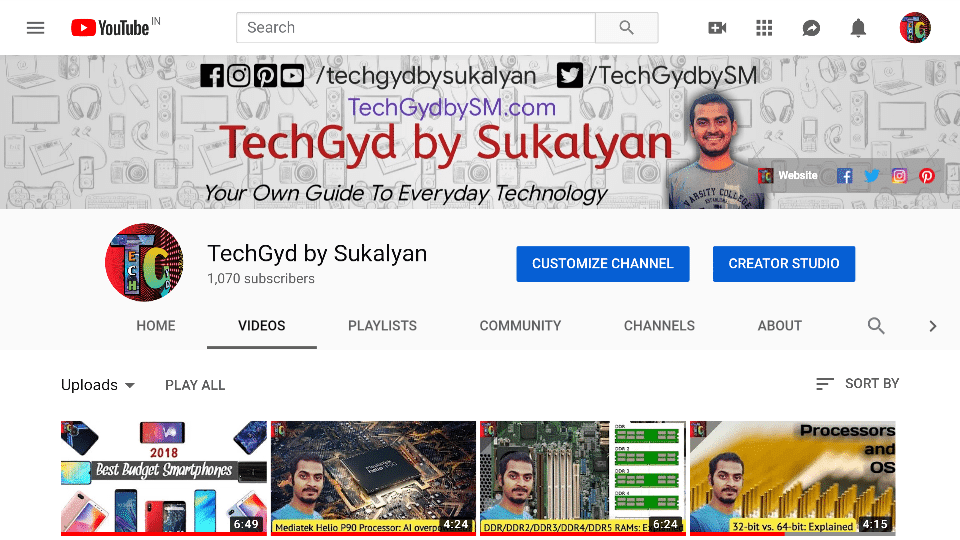Open the COMMUNITY tab
This screenshot has width=960, height=540.
pos(520,326)
